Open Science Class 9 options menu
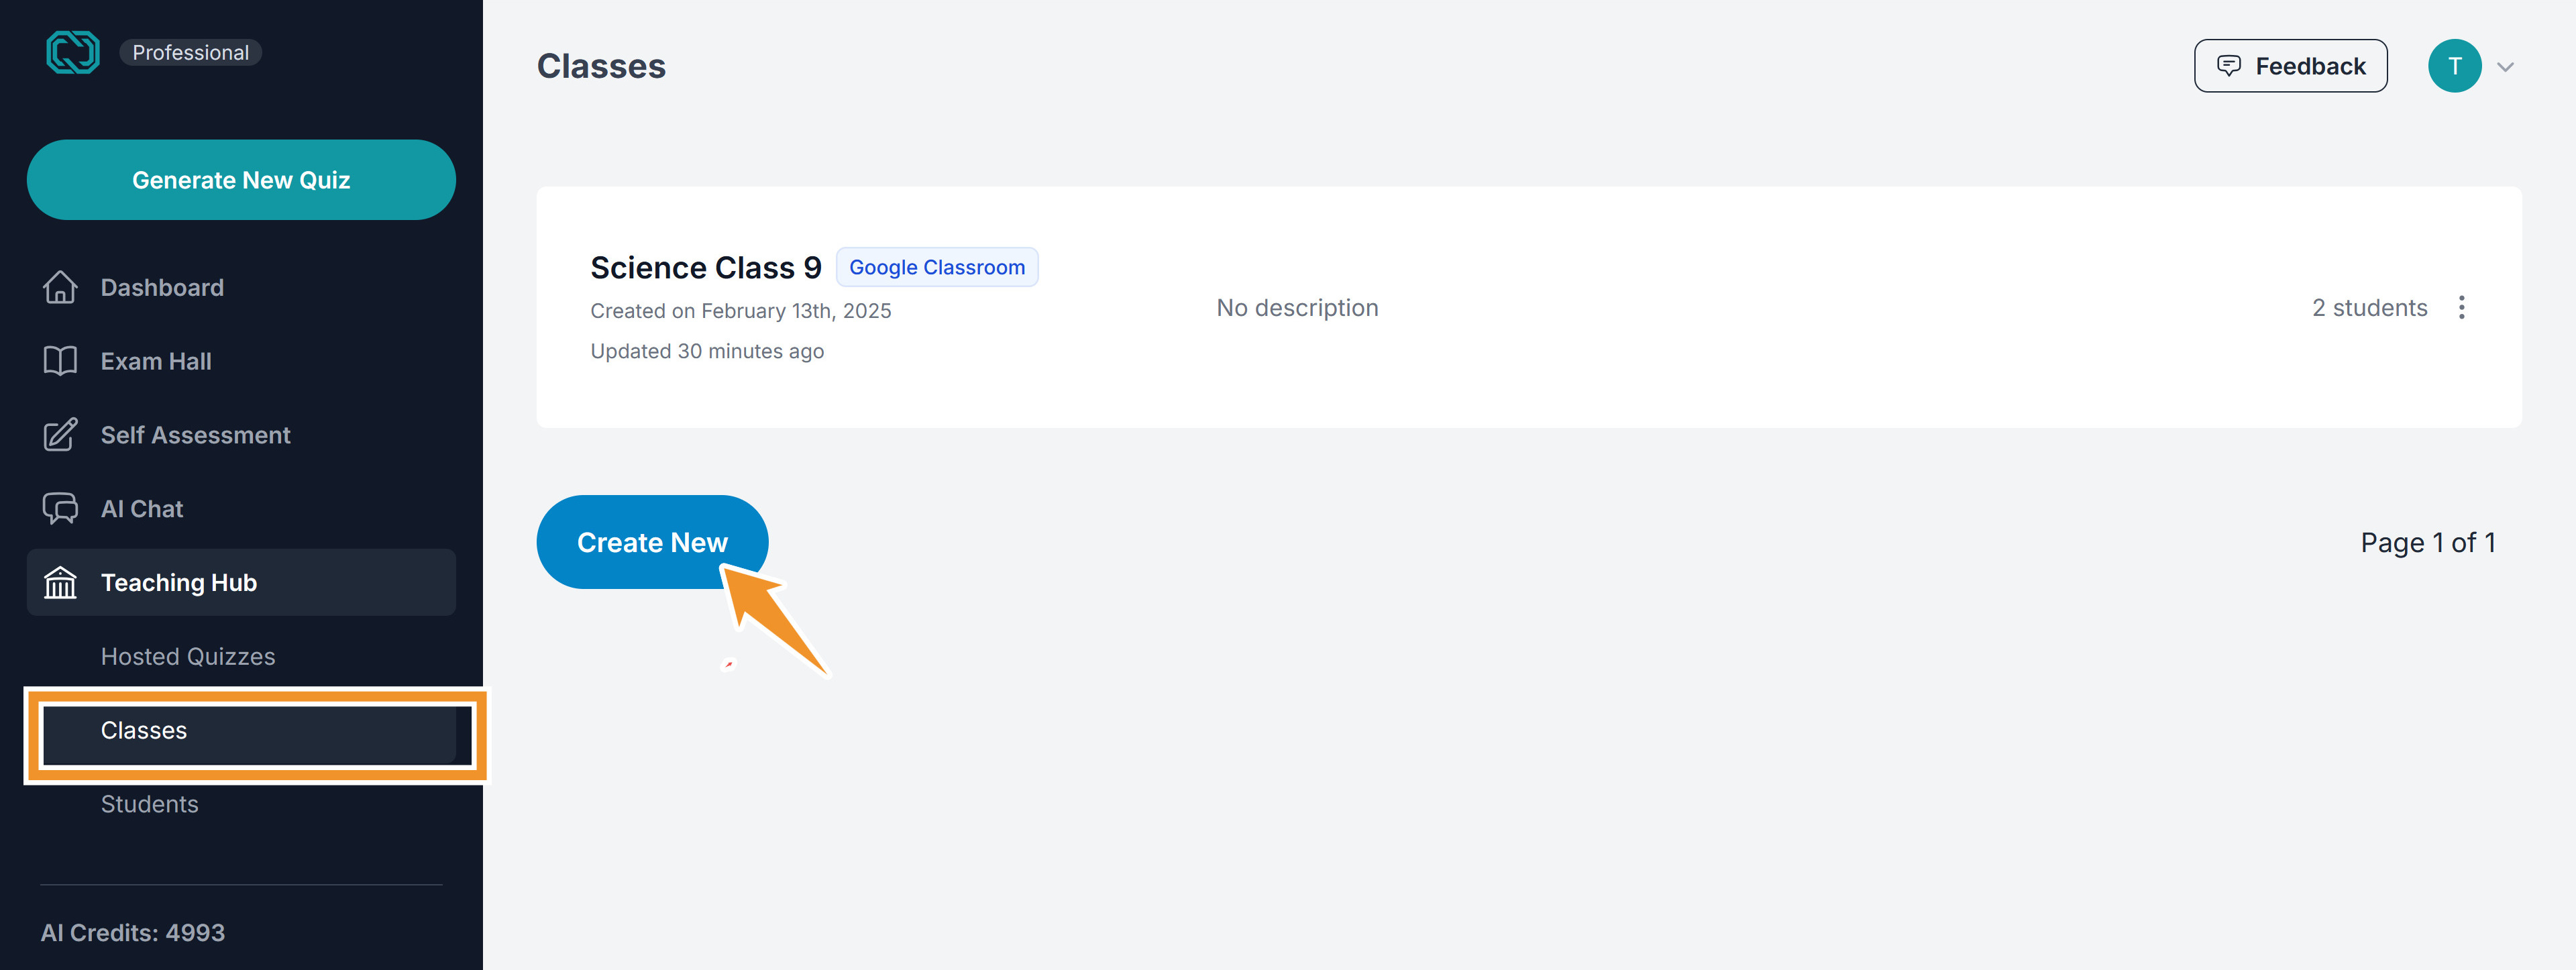This screenshot has height=970, width=2576. (2461, 307)
